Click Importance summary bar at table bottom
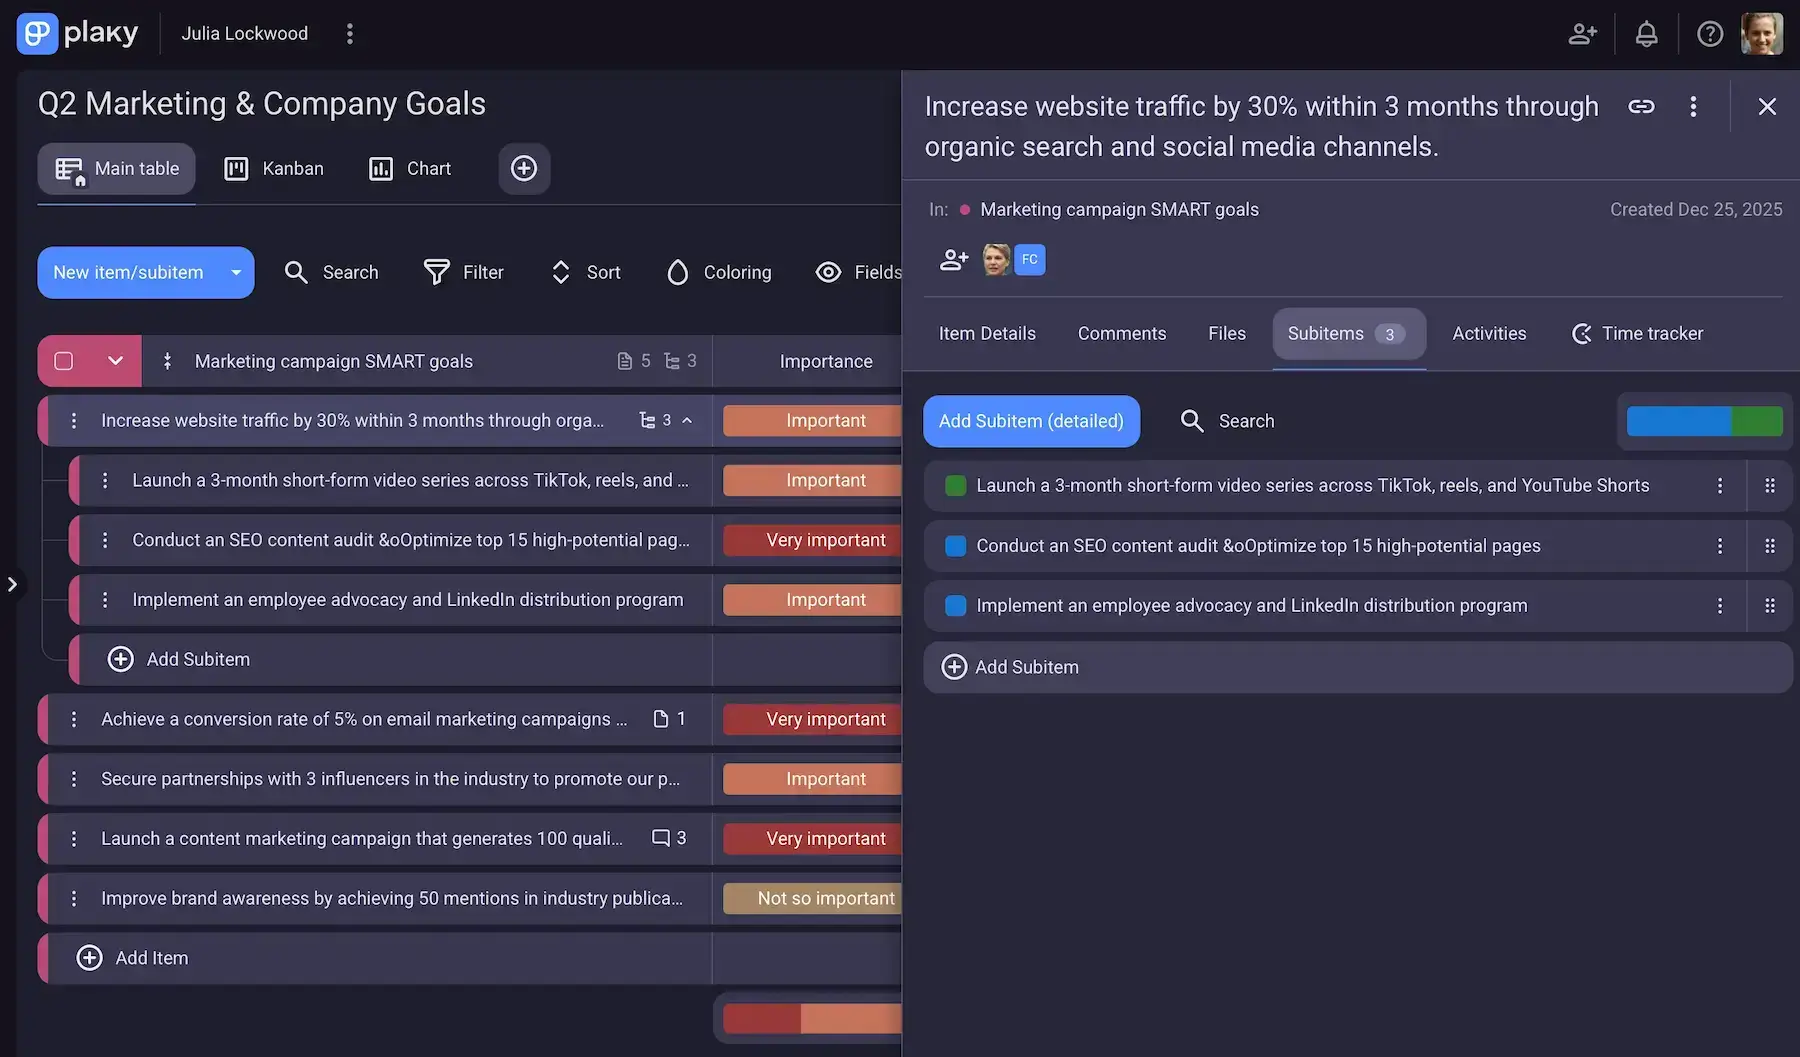 812,1019
